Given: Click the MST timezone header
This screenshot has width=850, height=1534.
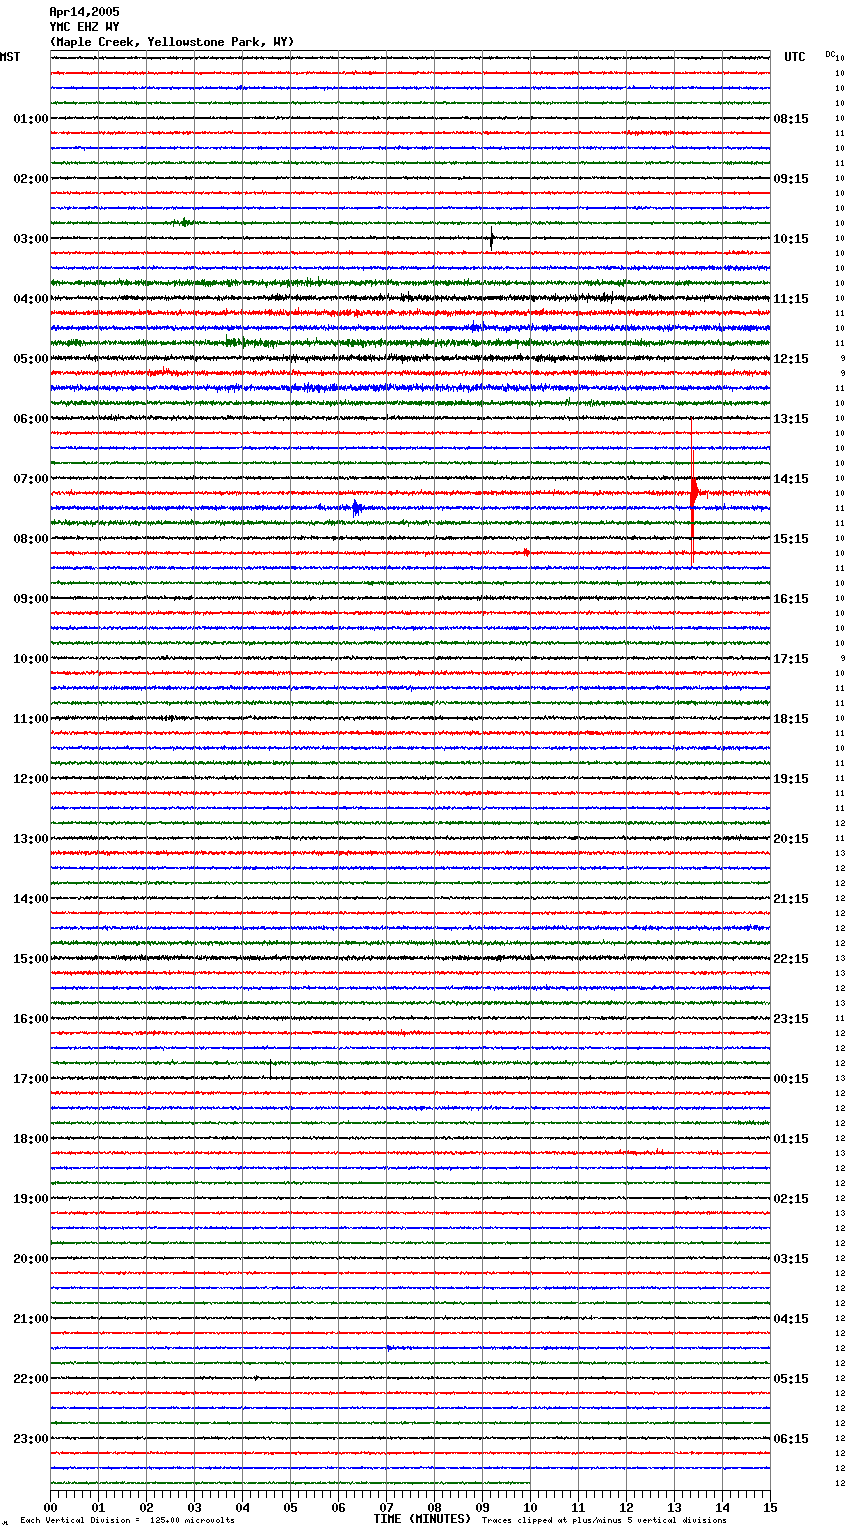Looking at the screenshot, I should point(10,57).
